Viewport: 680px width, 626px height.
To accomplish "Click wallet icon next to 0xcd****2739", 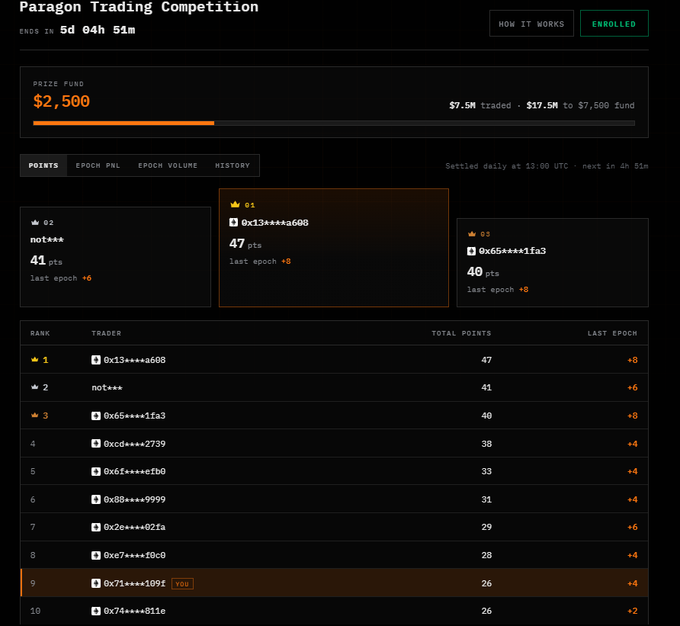I will [x=96, y=443].
